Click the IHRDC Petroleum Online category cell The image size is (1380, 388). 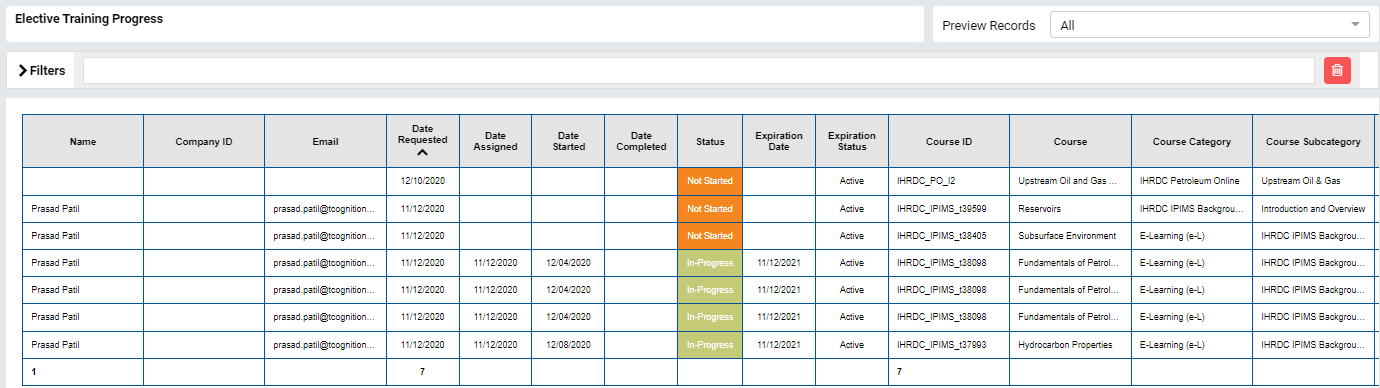(1192, 181)
